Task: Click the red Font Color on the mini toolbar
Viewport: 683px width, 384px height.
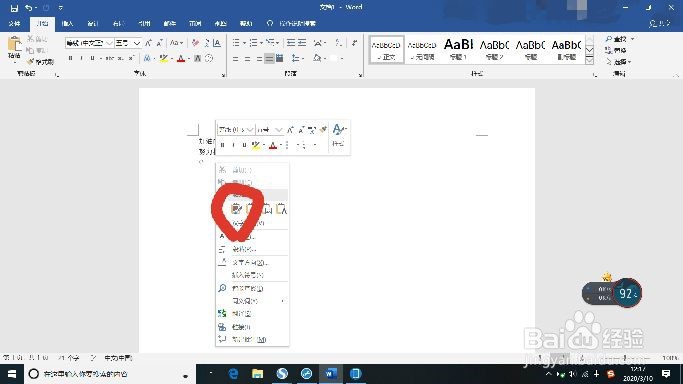Action: (273, 145)
